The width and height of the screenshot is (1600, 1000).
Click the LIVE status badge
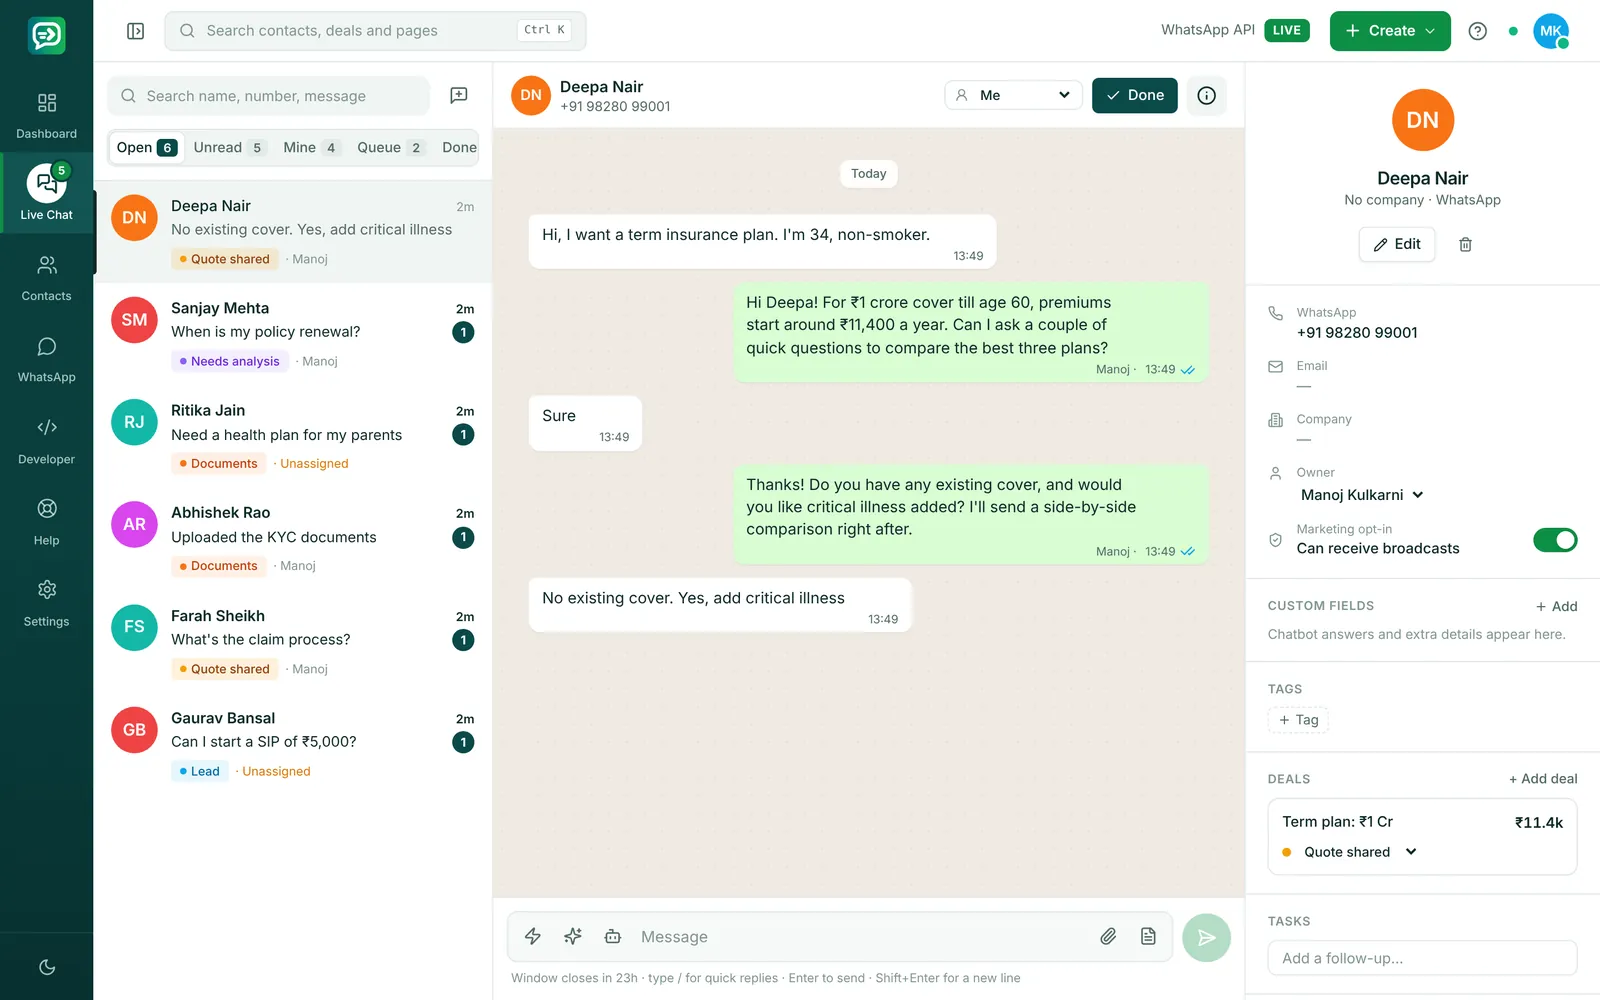click(1287, 30)
